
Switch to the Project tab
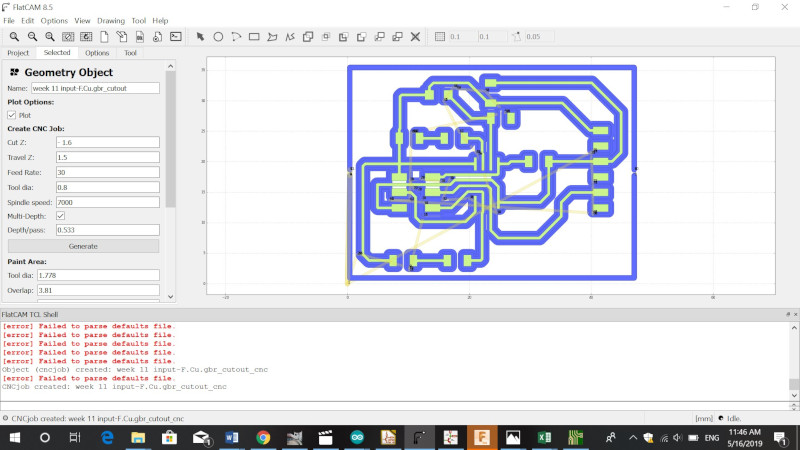pos(18,53)
